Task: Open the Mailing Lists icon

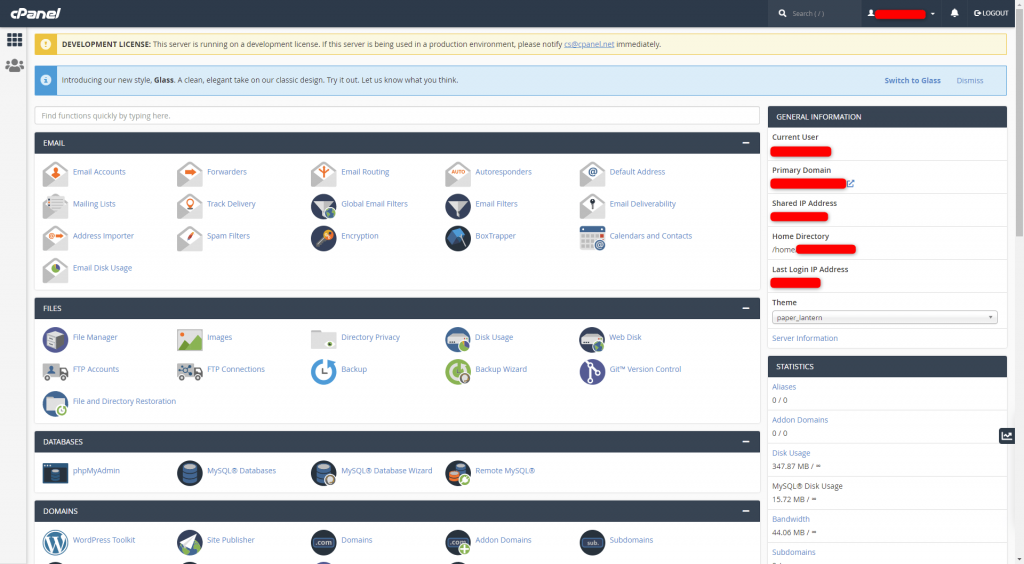Action: pos(56,206)
